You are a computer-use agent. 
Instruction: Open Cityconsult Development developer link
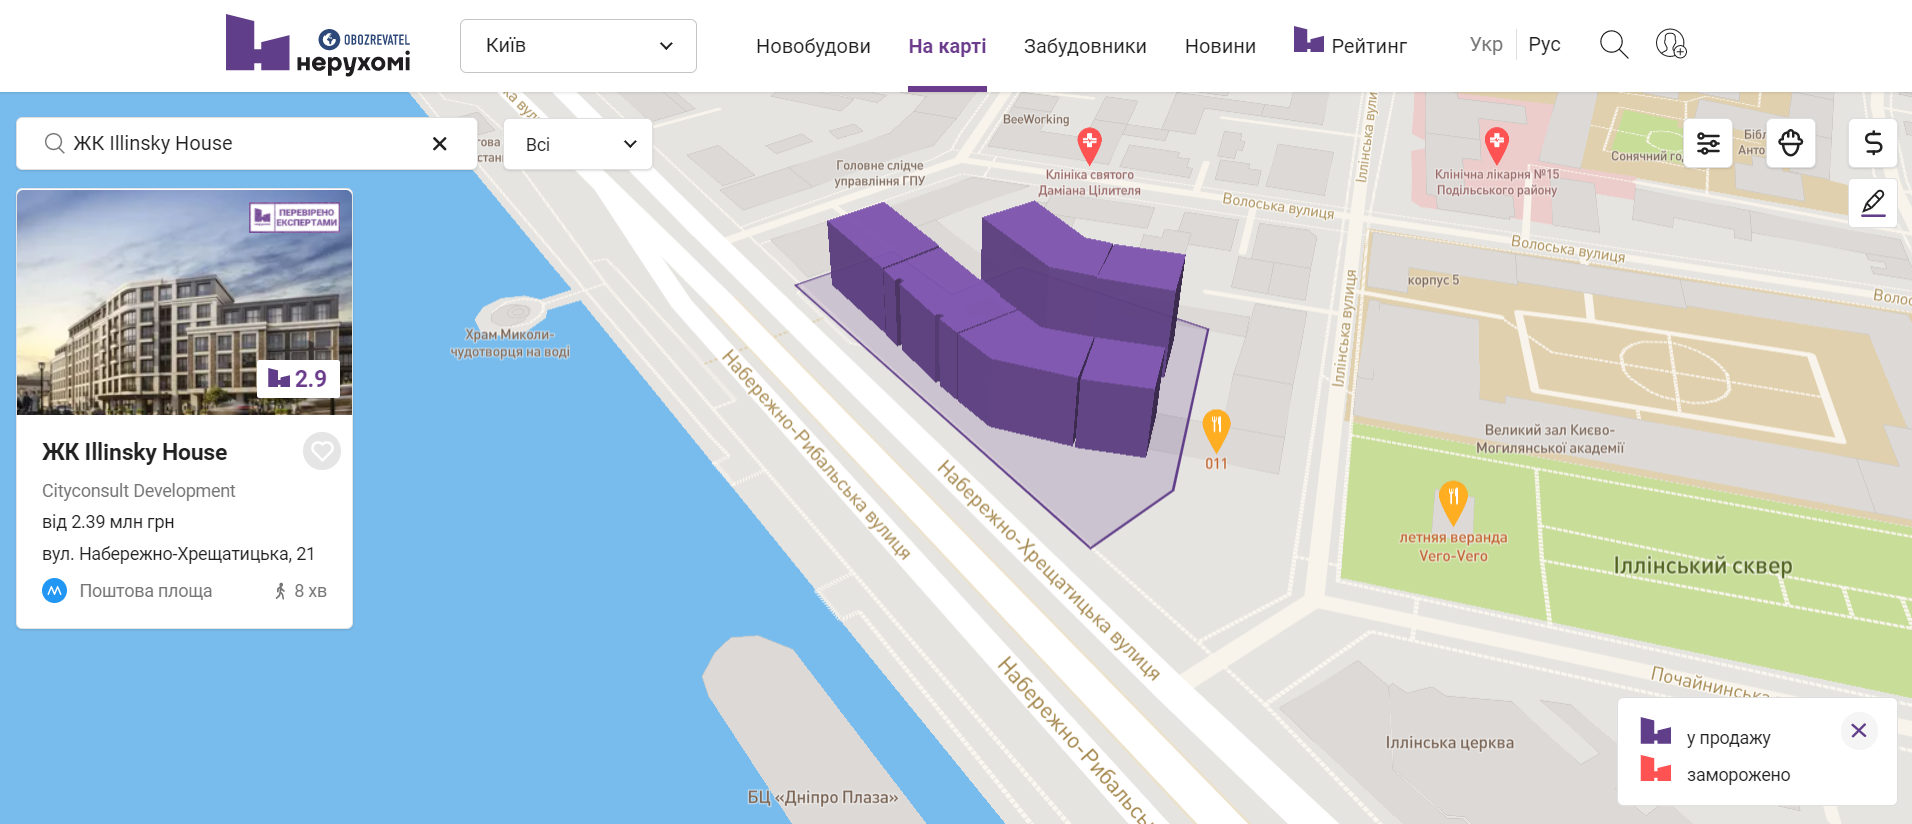coord(139,491)
